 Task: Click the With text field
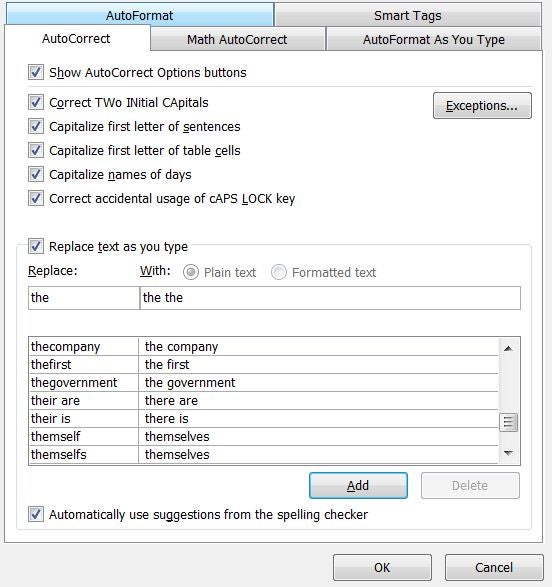click(330, 298)
